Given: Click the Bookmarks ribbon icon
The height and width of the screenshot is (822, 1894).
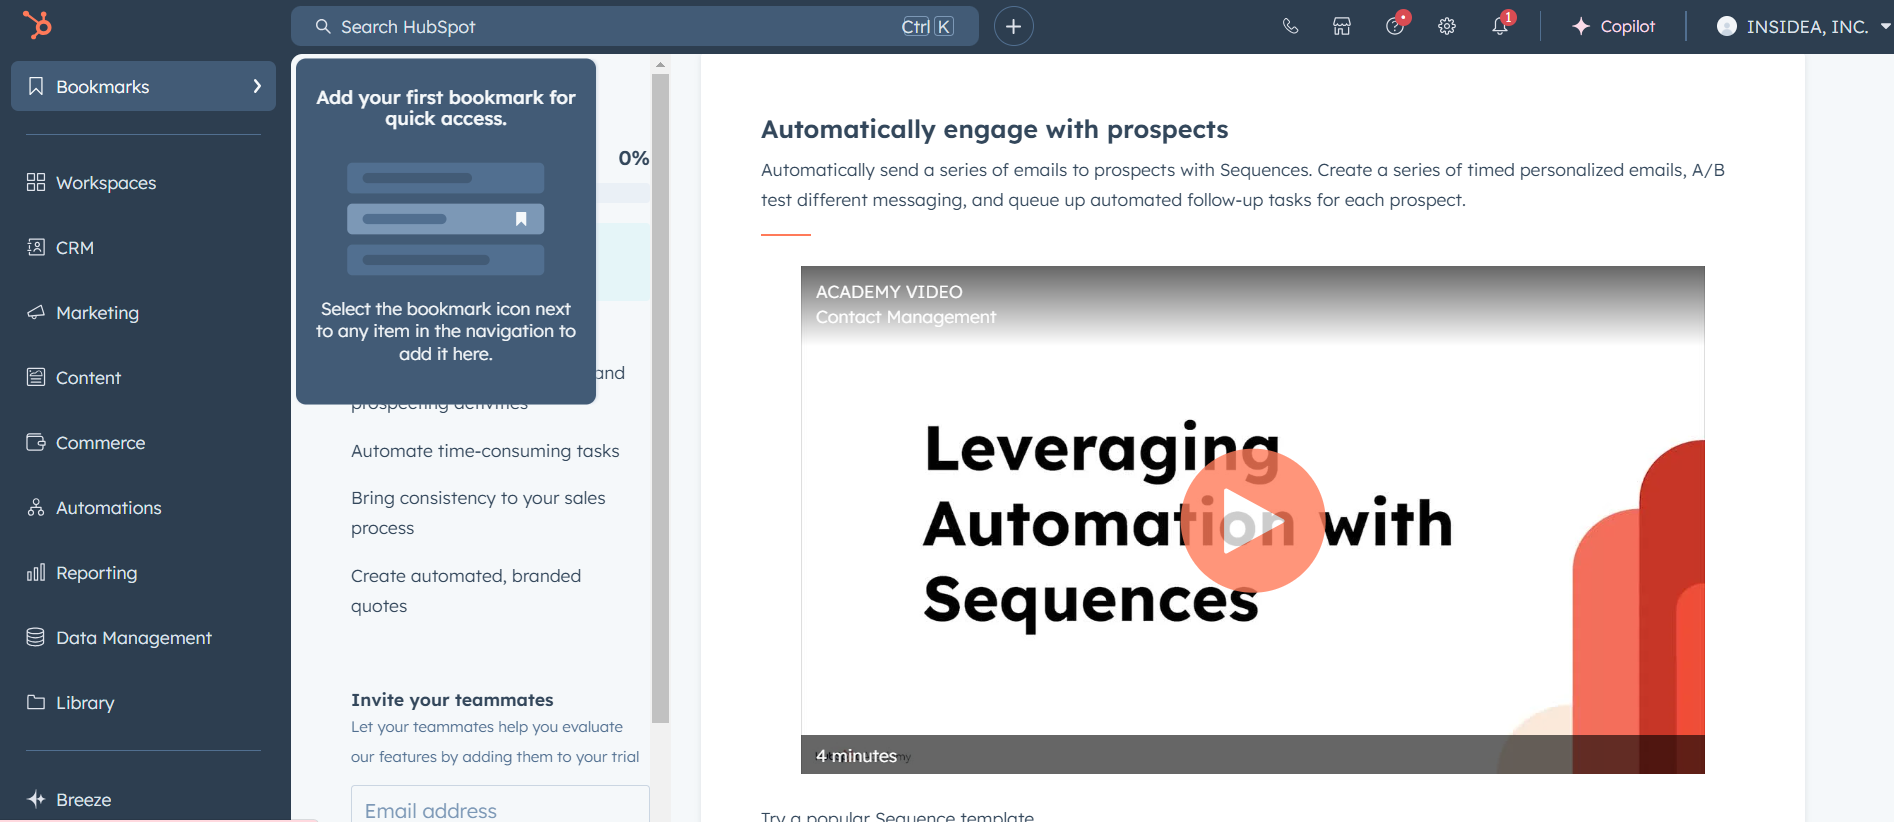Looking at the screenshot, I should tap(36, 86).
